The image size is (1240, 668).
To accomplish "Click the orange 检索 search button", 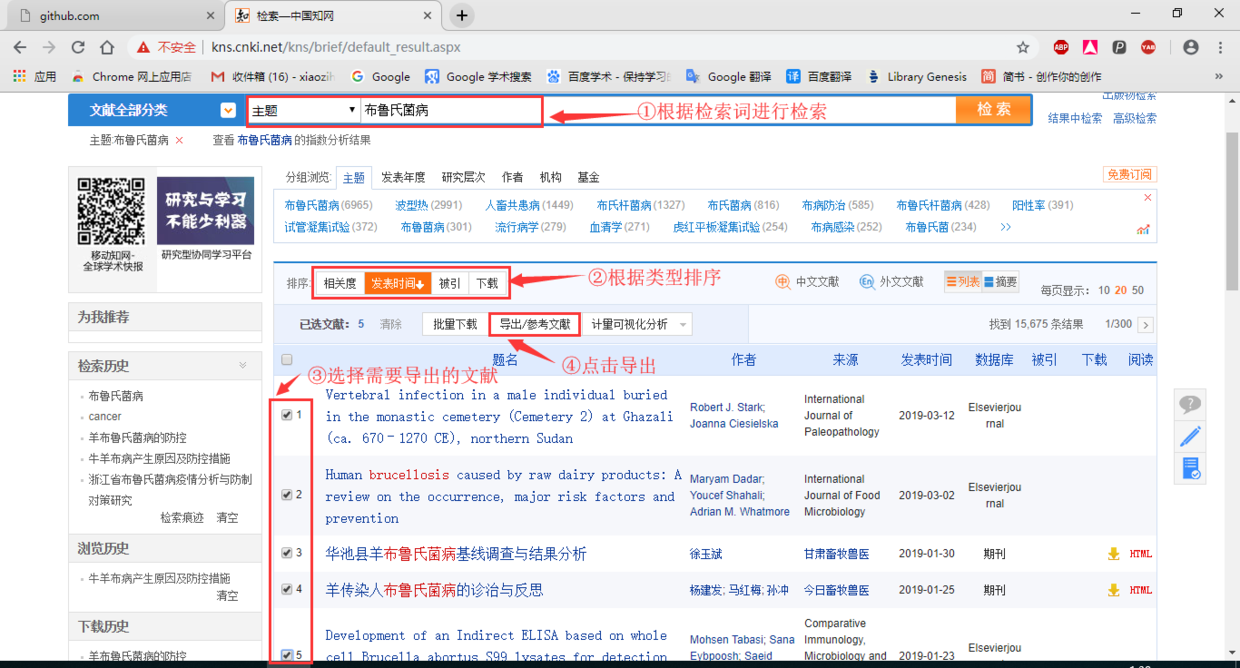I will point(993,109).
